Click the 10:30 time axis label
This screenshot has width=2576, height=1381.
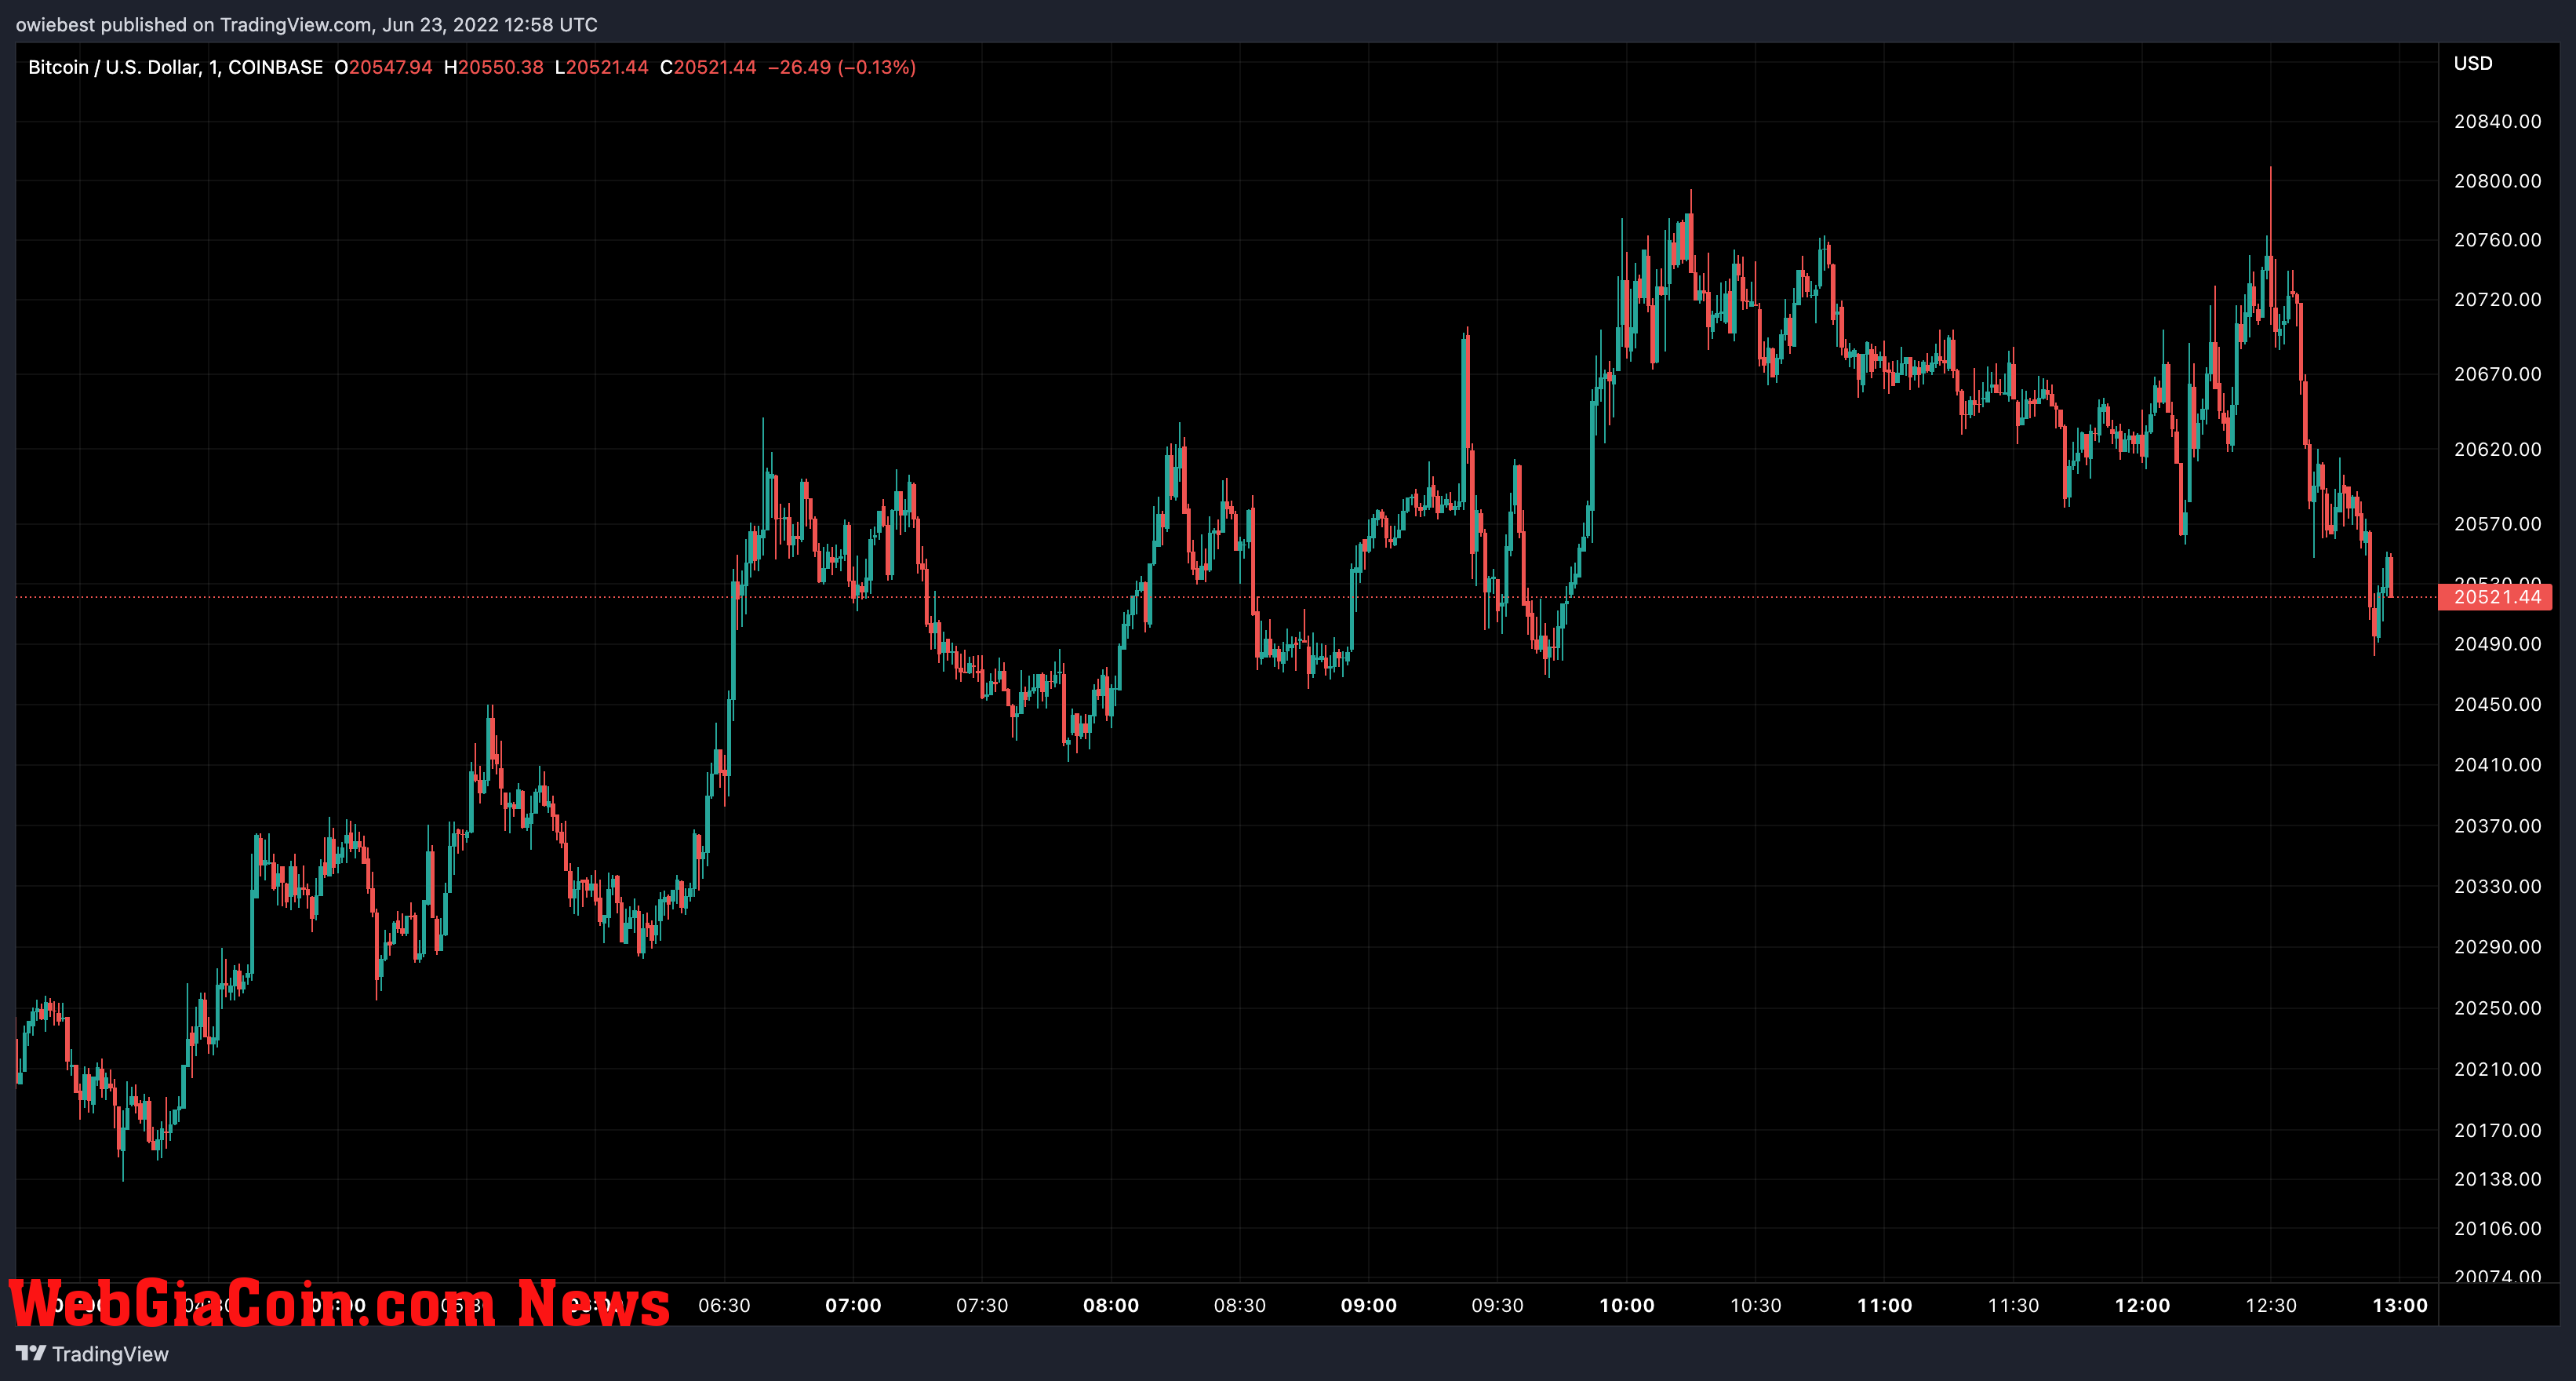pos(1756,1305)
